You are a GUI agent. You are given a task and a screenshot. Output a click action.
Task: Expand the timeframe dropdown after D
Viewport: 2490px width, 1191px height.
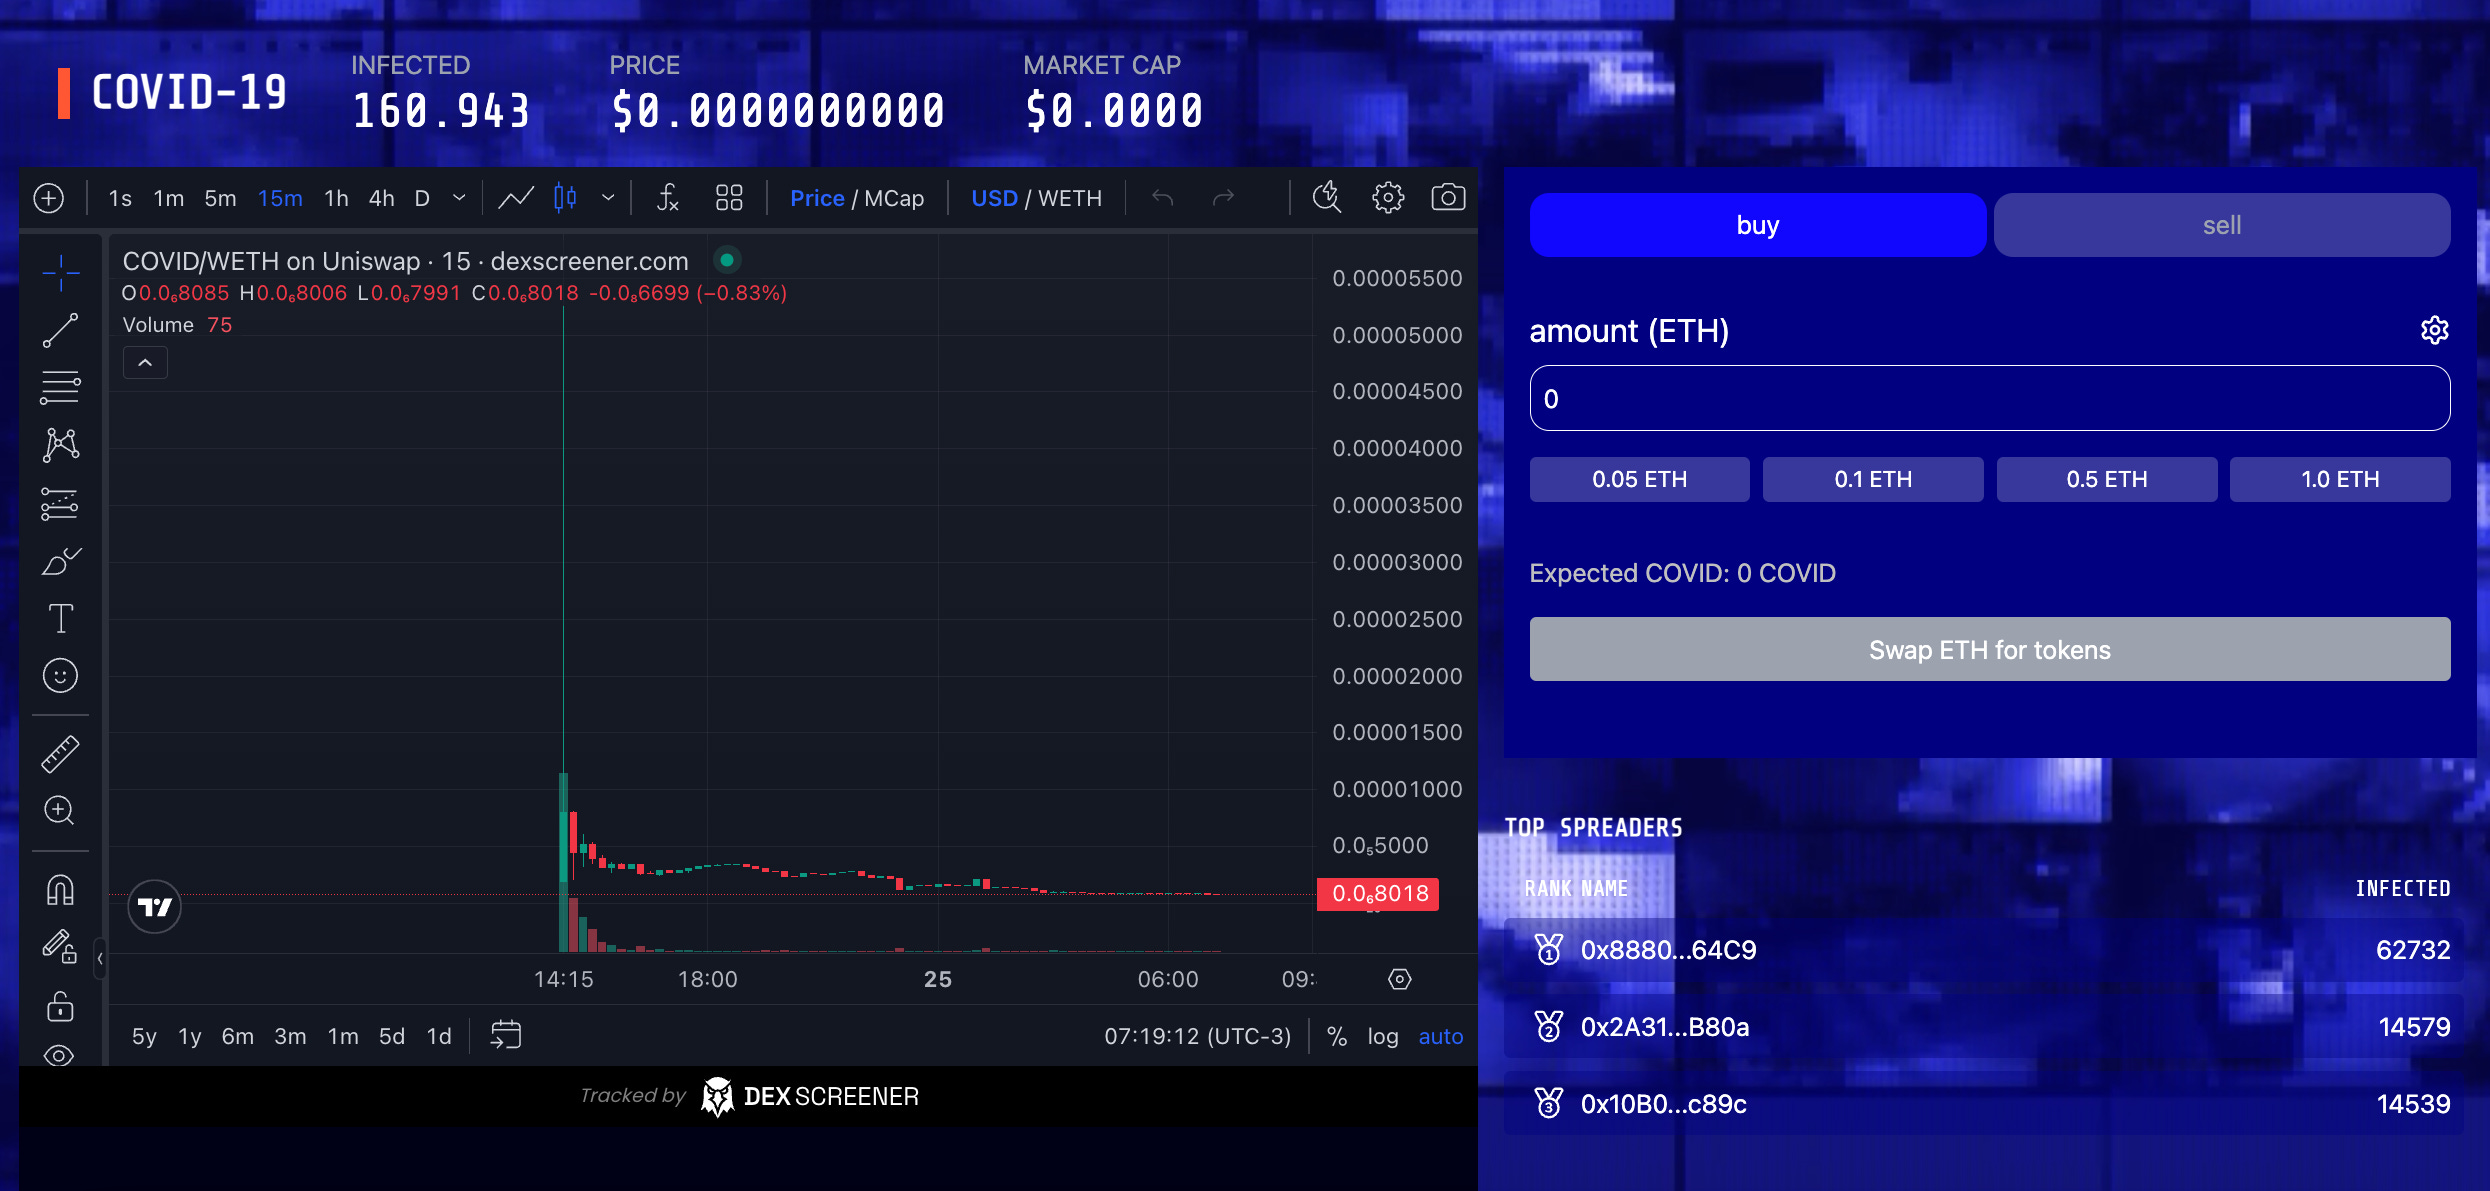coord(459,198)
